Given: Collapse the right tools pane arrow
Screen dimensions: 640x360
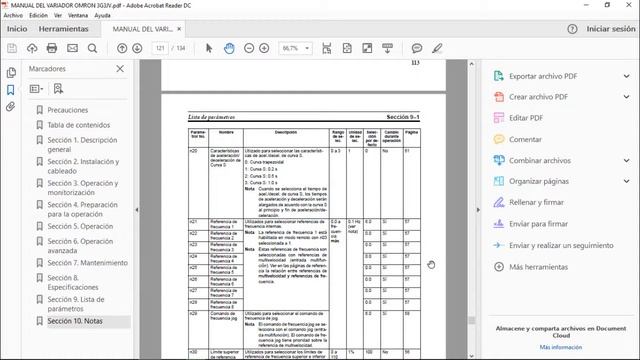Looking at the screenshot, I should (478, 210).
